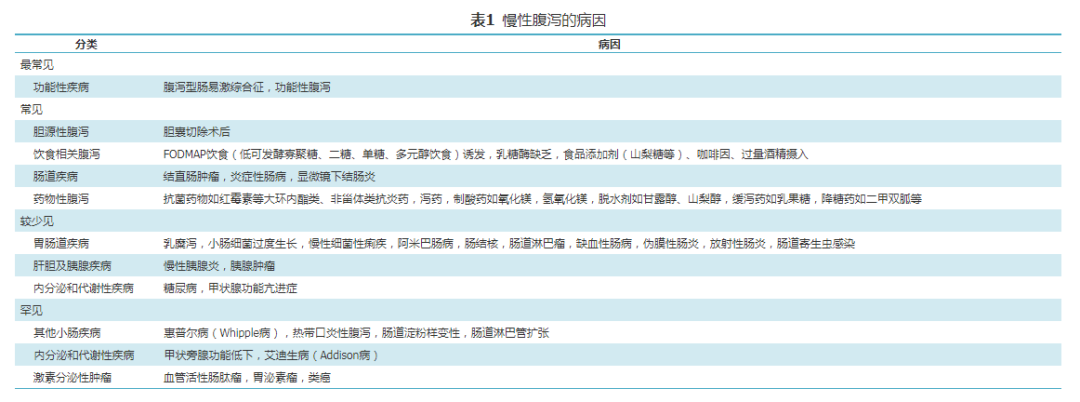Select the 功能性疾病 category cell
The height and width of the screenshot is (402, 1080).
point(61,88)
